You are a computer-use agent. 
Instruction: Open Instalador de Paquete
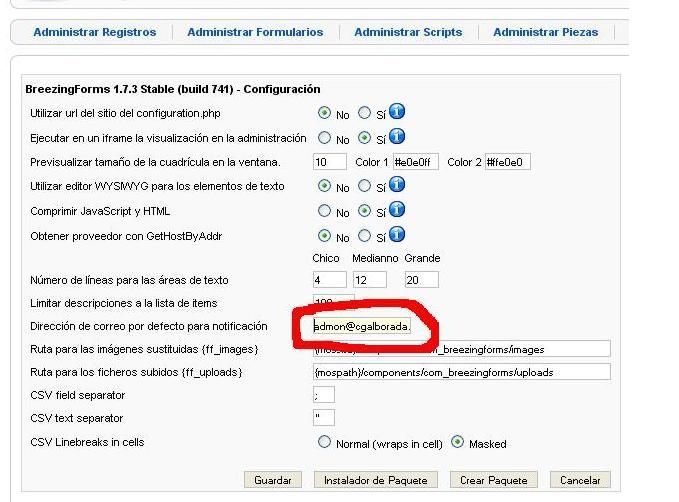tap(375, 480)
